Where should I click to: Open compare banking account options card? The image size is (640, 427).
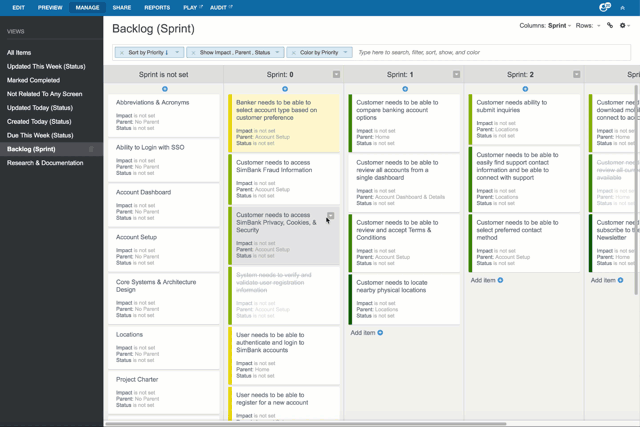click(404, 123)
